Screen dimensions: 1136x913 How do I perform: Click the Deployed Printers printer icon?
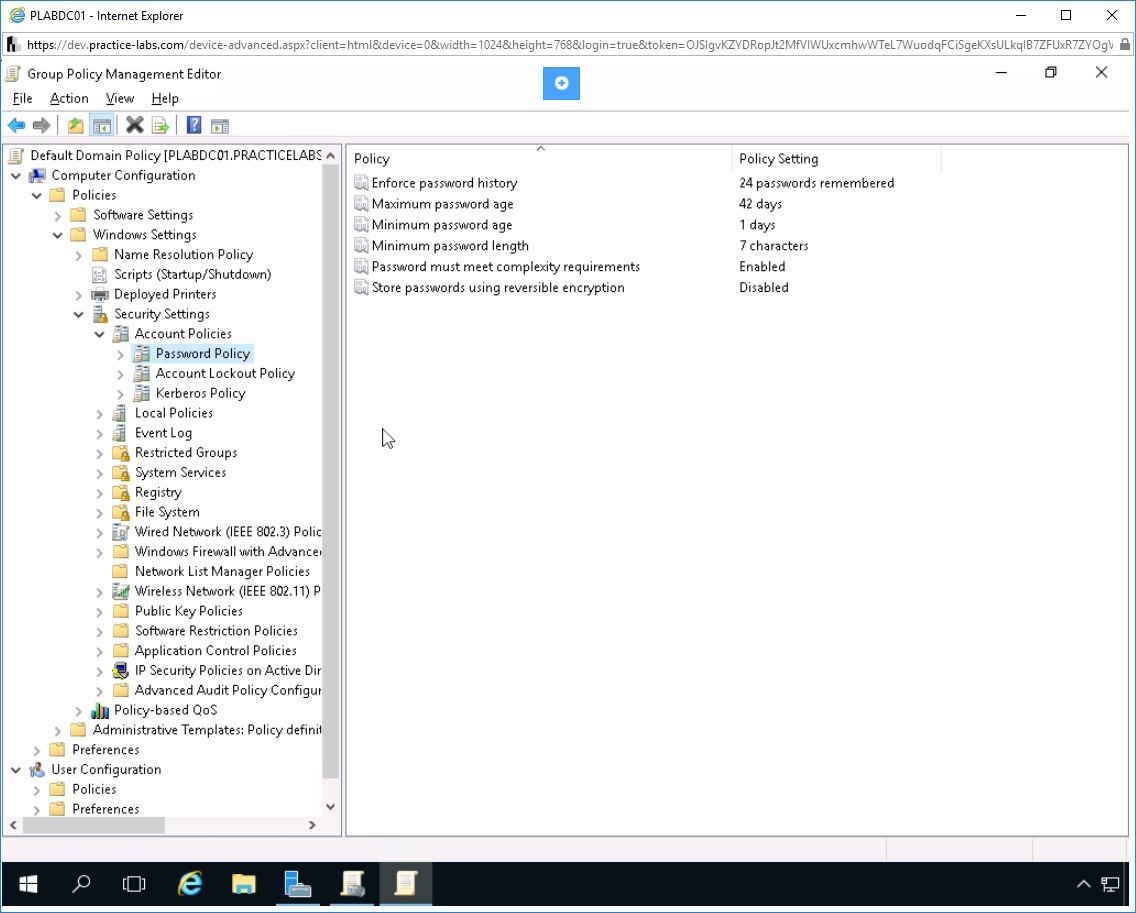click(x=99, y=294)
